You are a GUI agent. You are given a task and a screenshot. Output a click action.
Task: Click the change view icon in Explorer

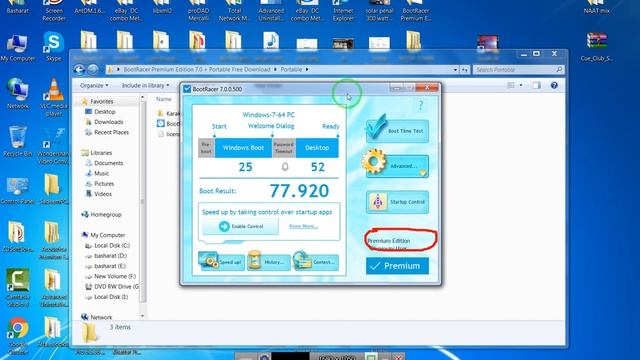pos(511,85)
